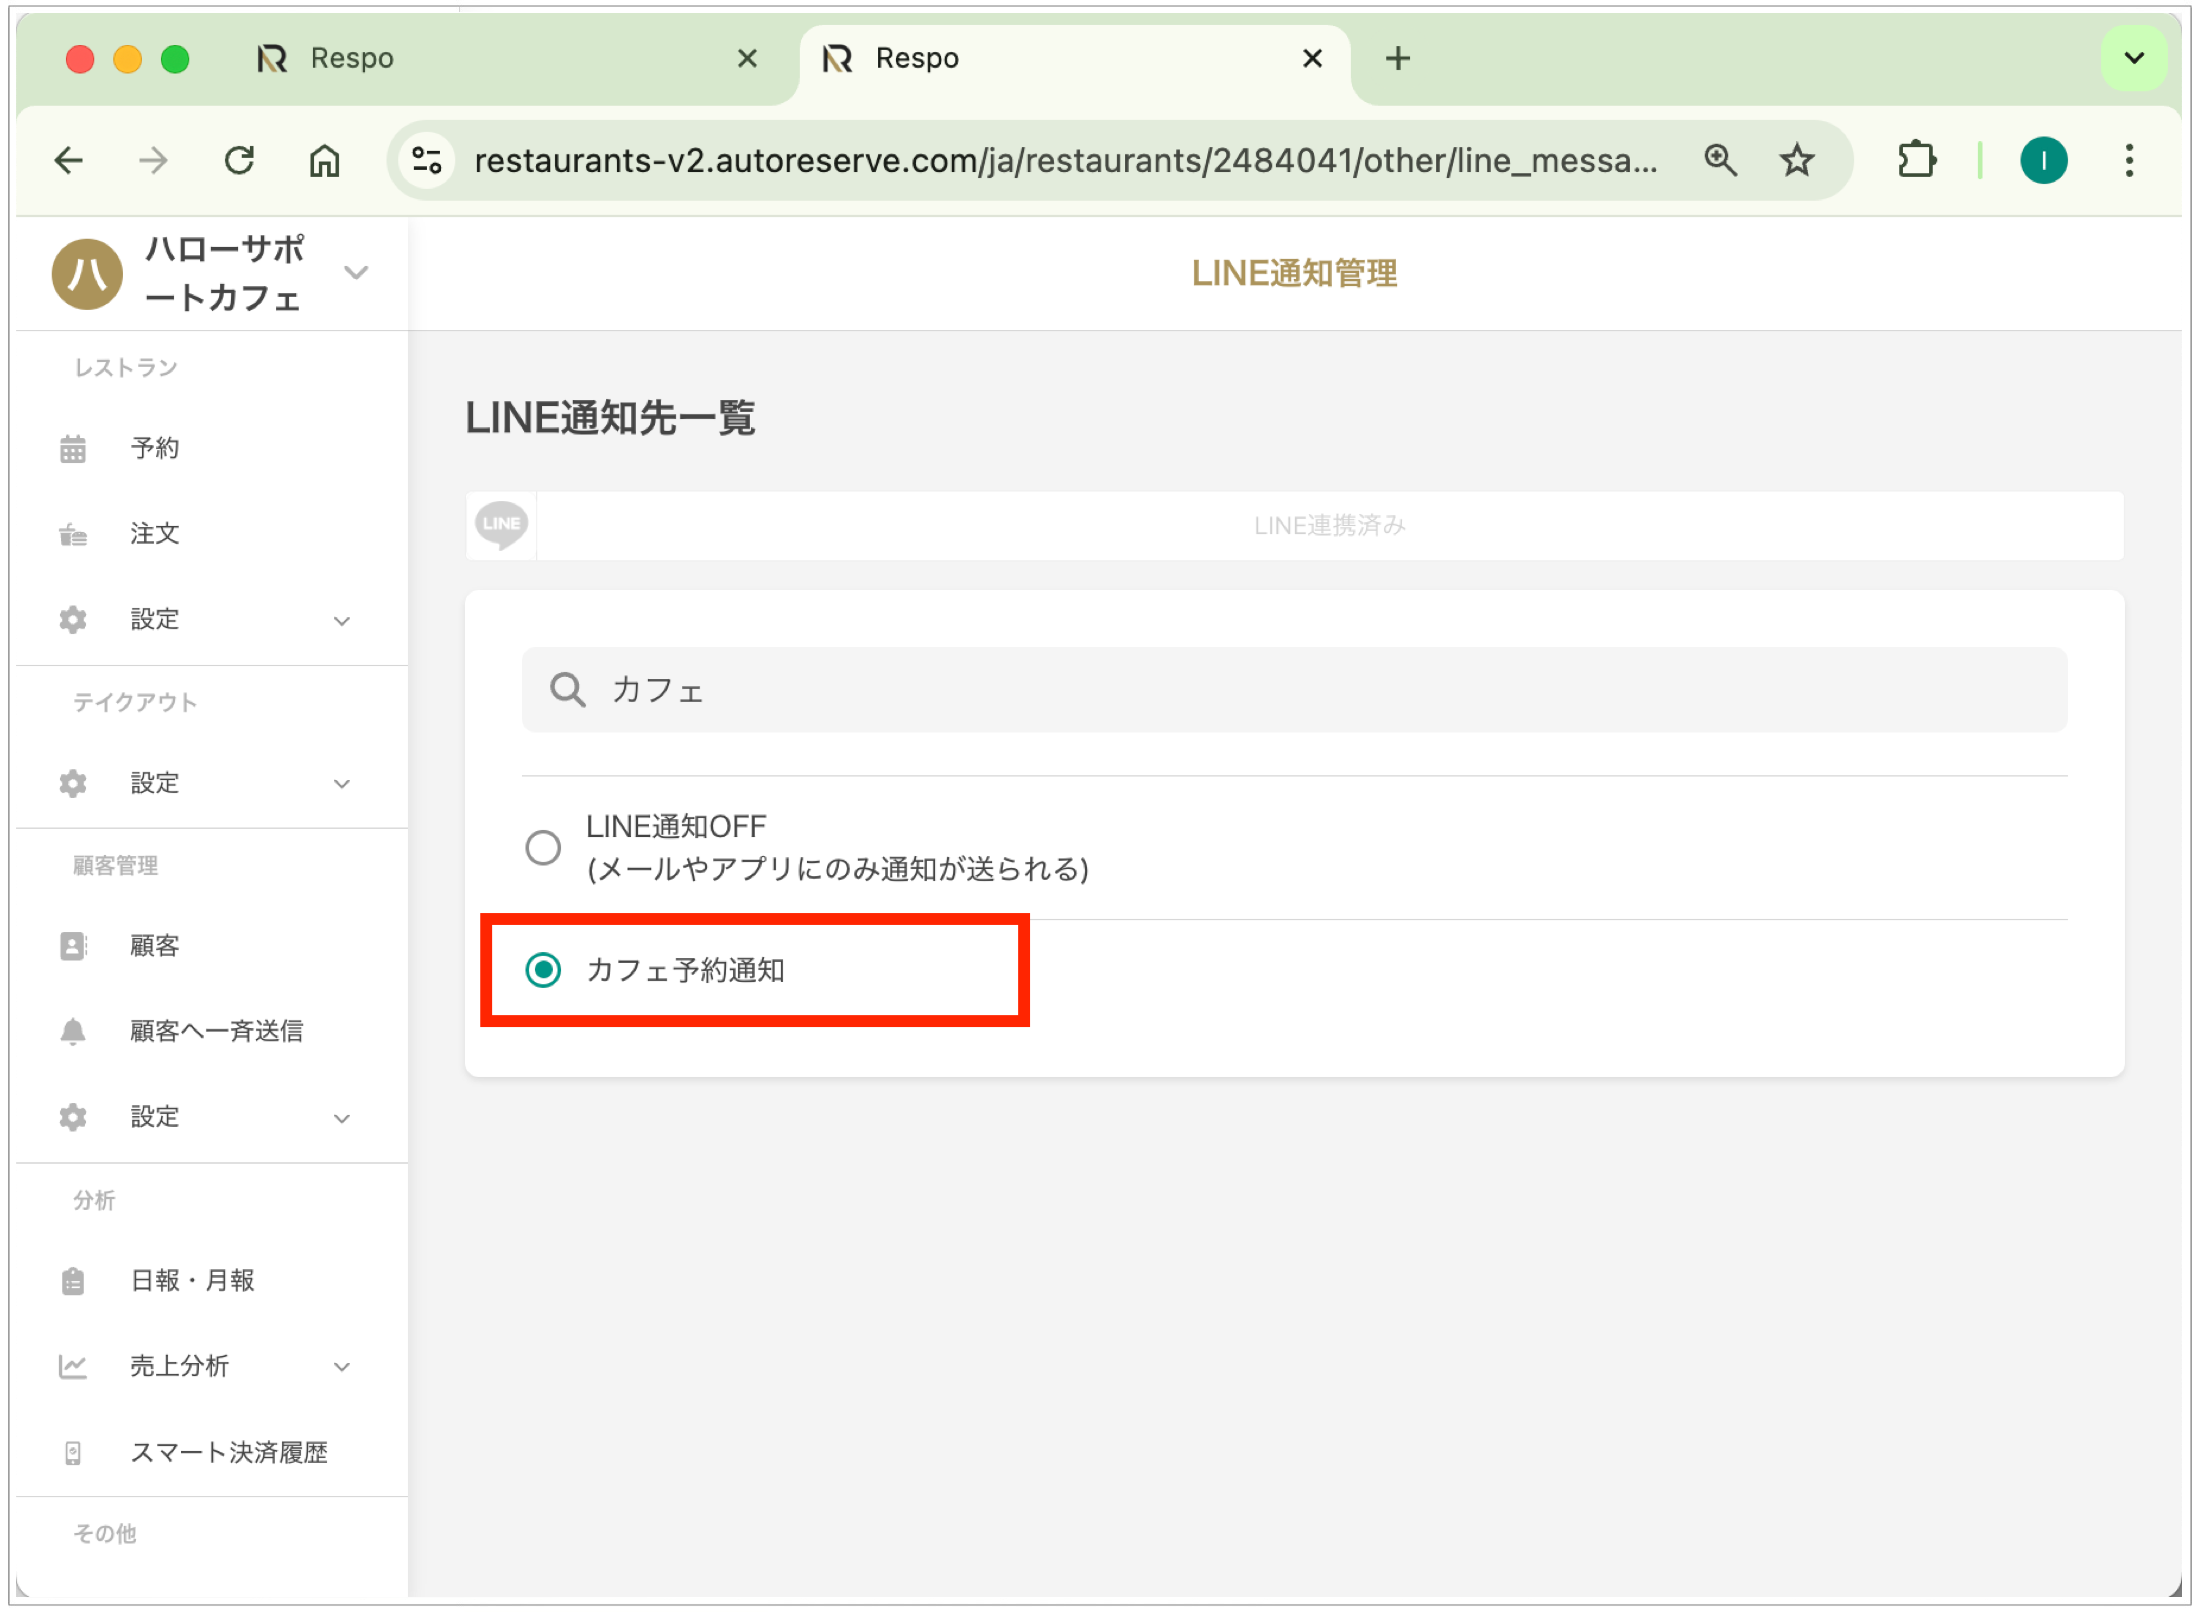
Task: Click the order icon next to 注文
Action: (x=73, y=534)
